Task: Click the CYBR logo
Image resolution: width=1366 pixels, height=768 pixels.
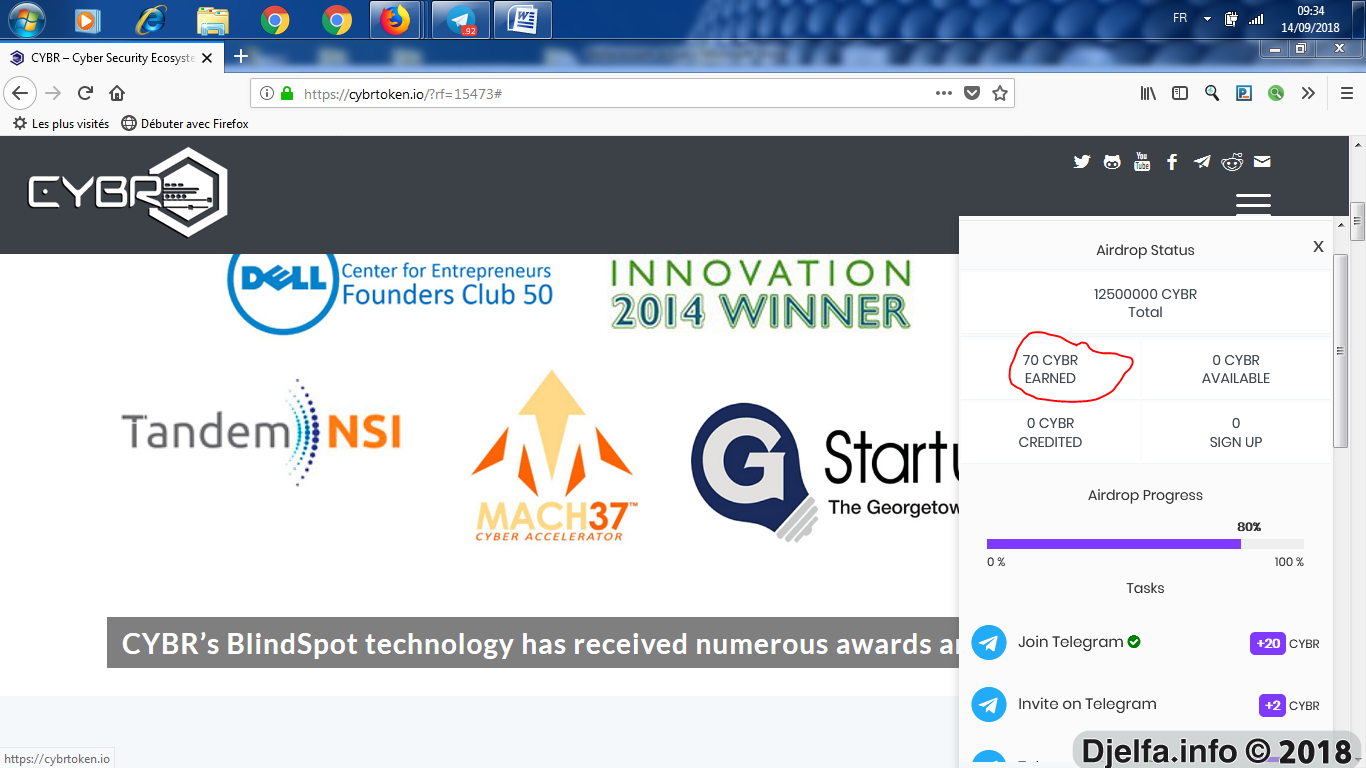Action: click(x=127, y=192)
